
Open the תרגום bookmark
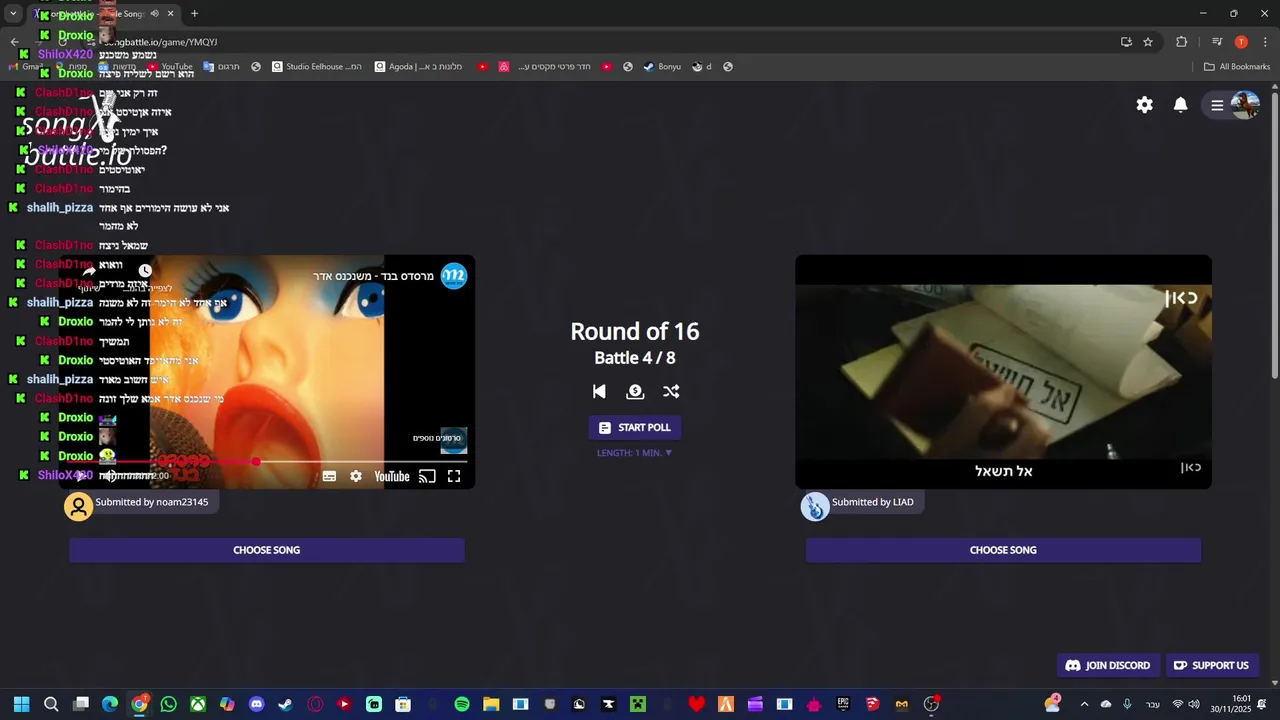point(221,67)
